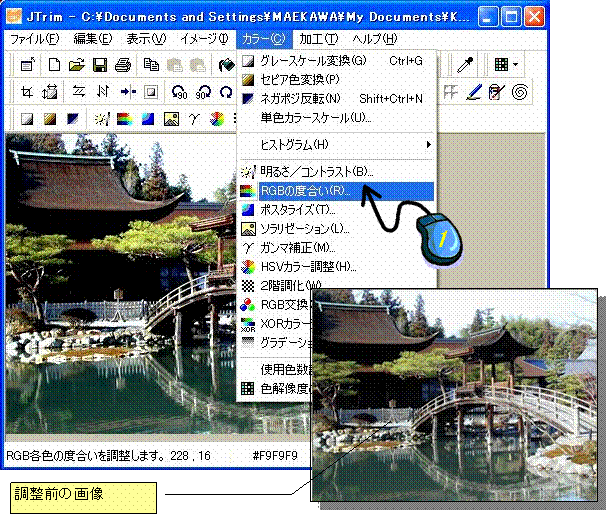Click the crop tool in the toolbar
607x515 pixels.
27,92
